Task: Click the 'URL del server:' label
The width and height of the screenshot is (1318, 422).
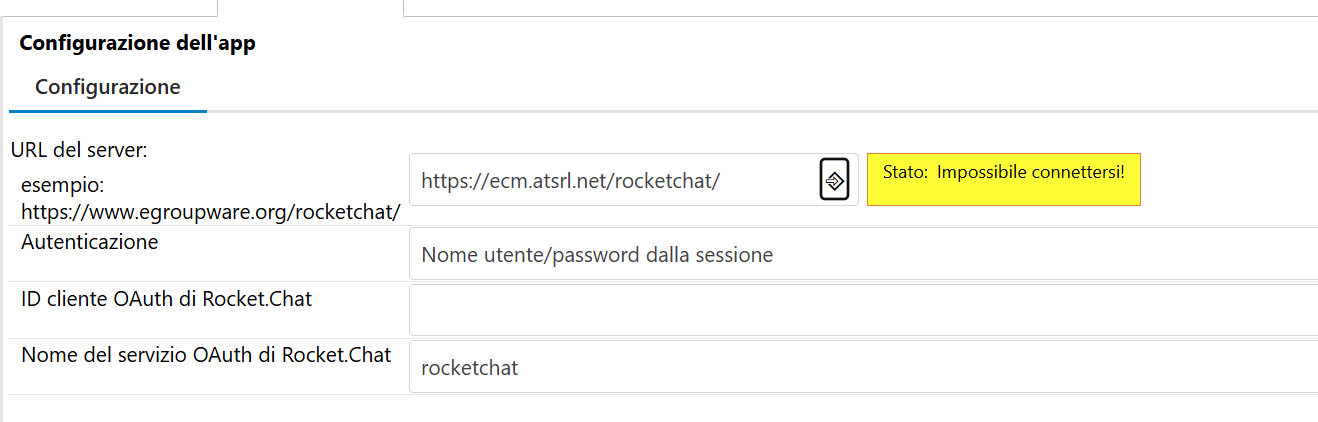Action: point(79,151)
